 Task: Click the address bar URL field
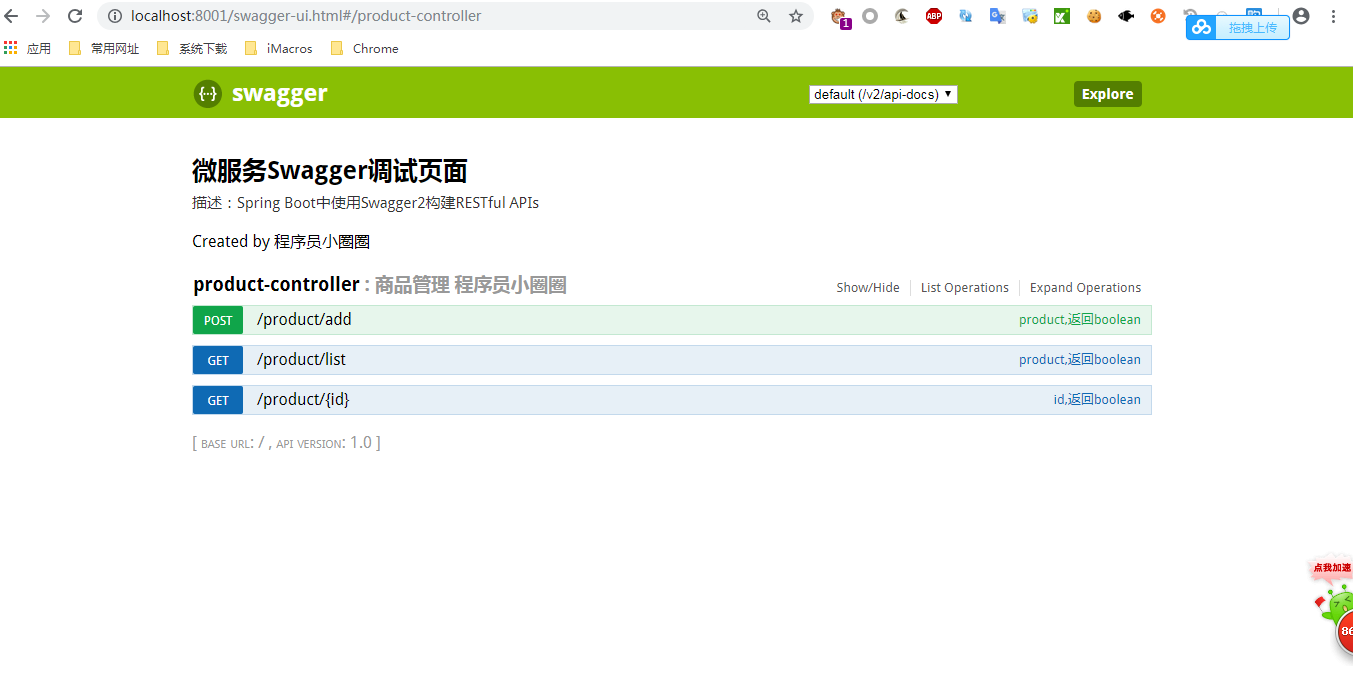coord(430,16)
